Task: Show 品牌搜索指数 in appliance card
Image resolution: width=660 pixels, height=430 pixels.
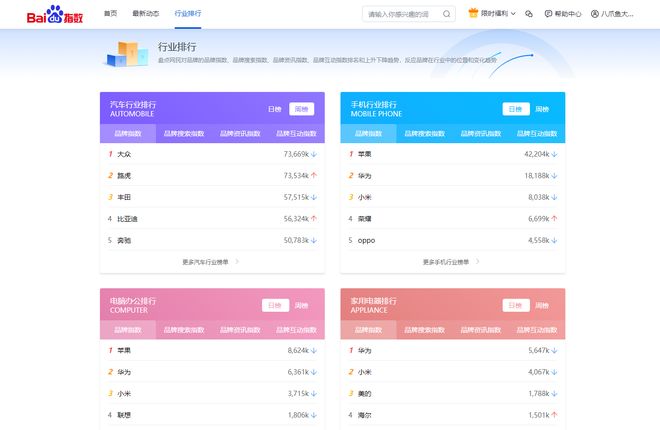Action: tap(425, 330)
